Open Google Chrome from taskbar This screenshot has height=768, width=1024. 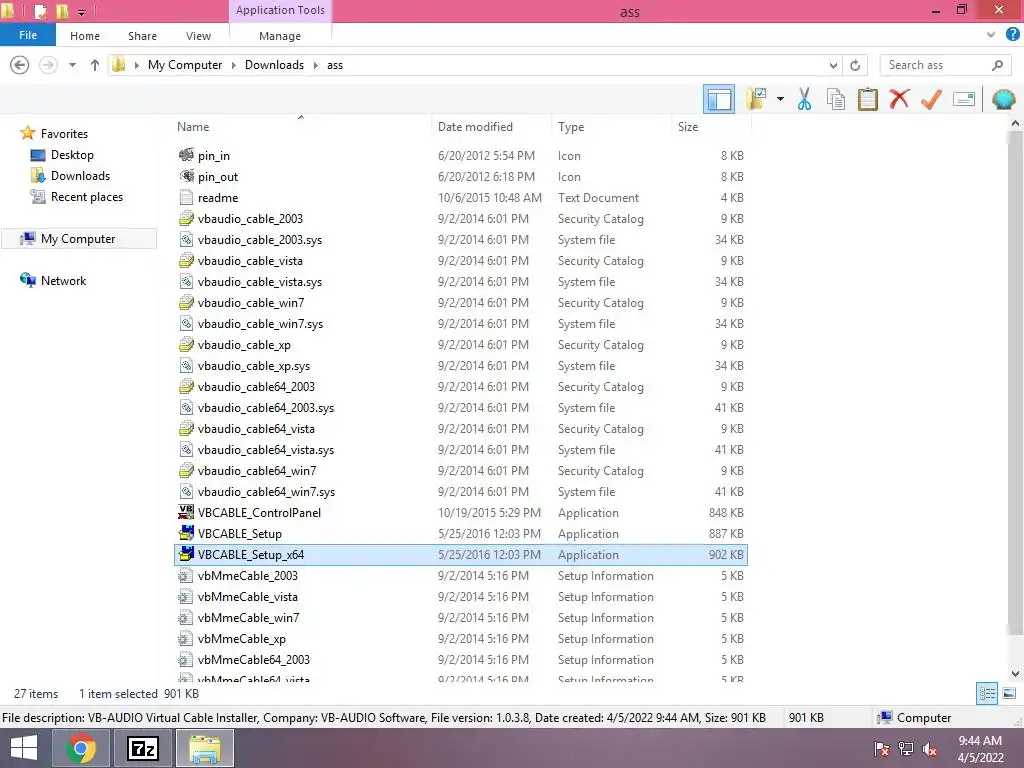coord(81,748)
